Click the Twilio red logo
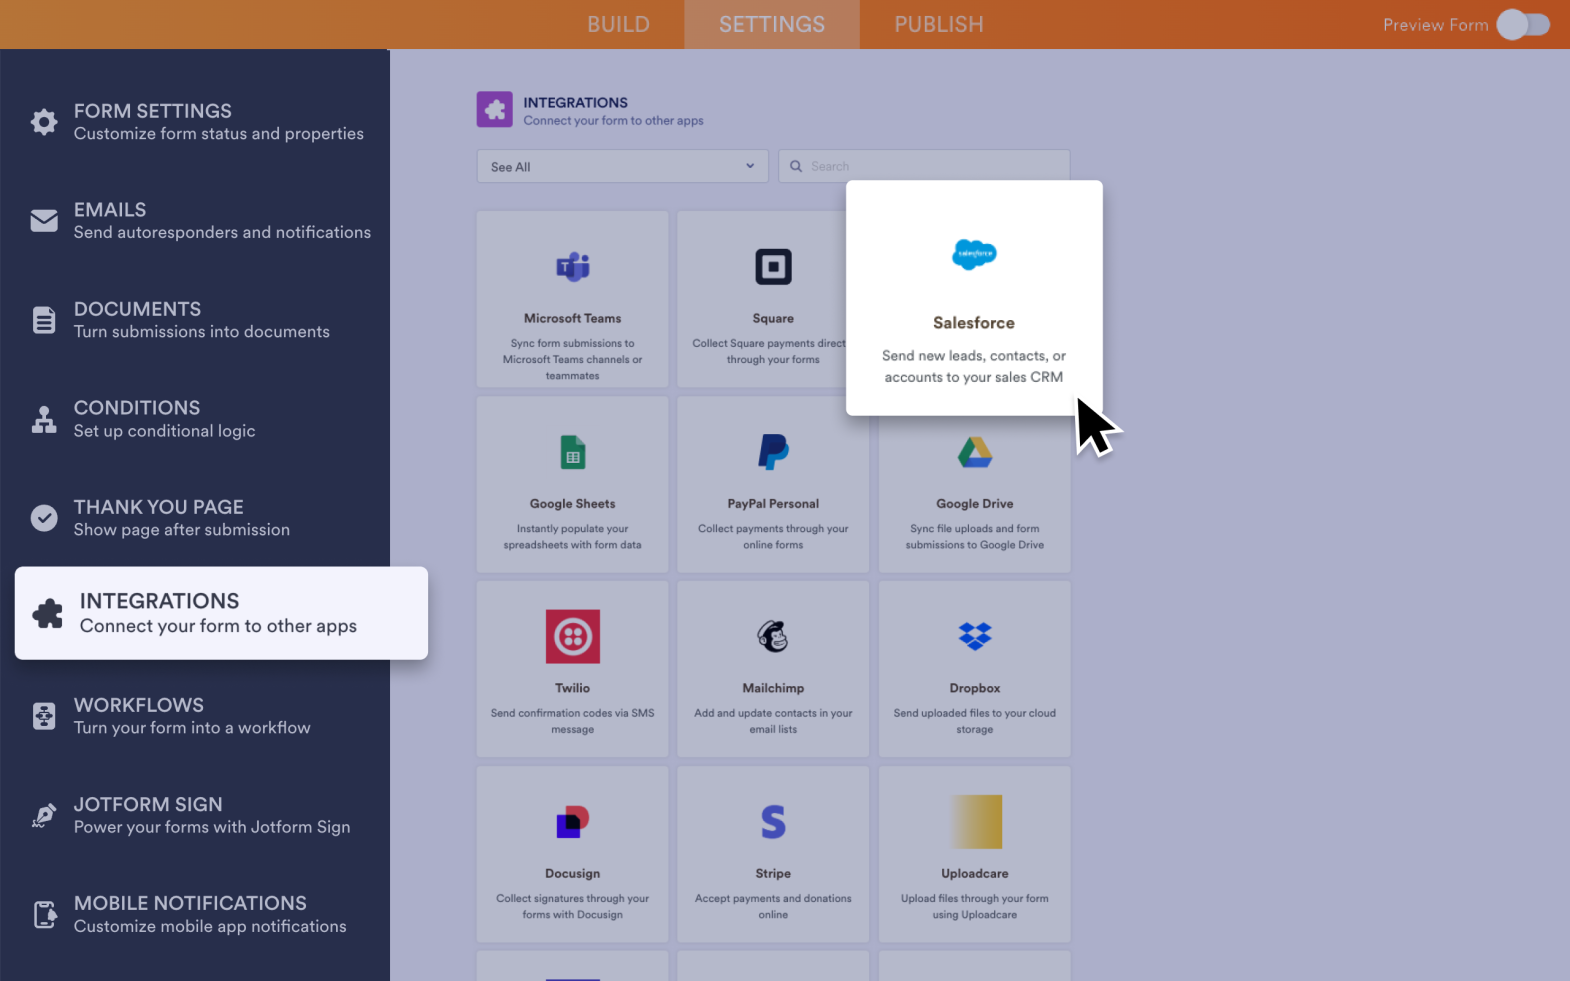This screenshot has height=981, width=1570. 572,637
